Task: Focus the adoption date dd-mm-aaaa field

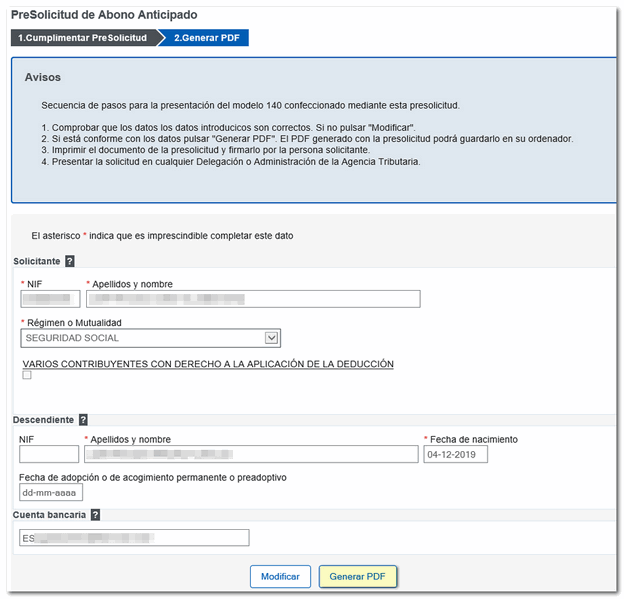Action: [x=51, y=492]
